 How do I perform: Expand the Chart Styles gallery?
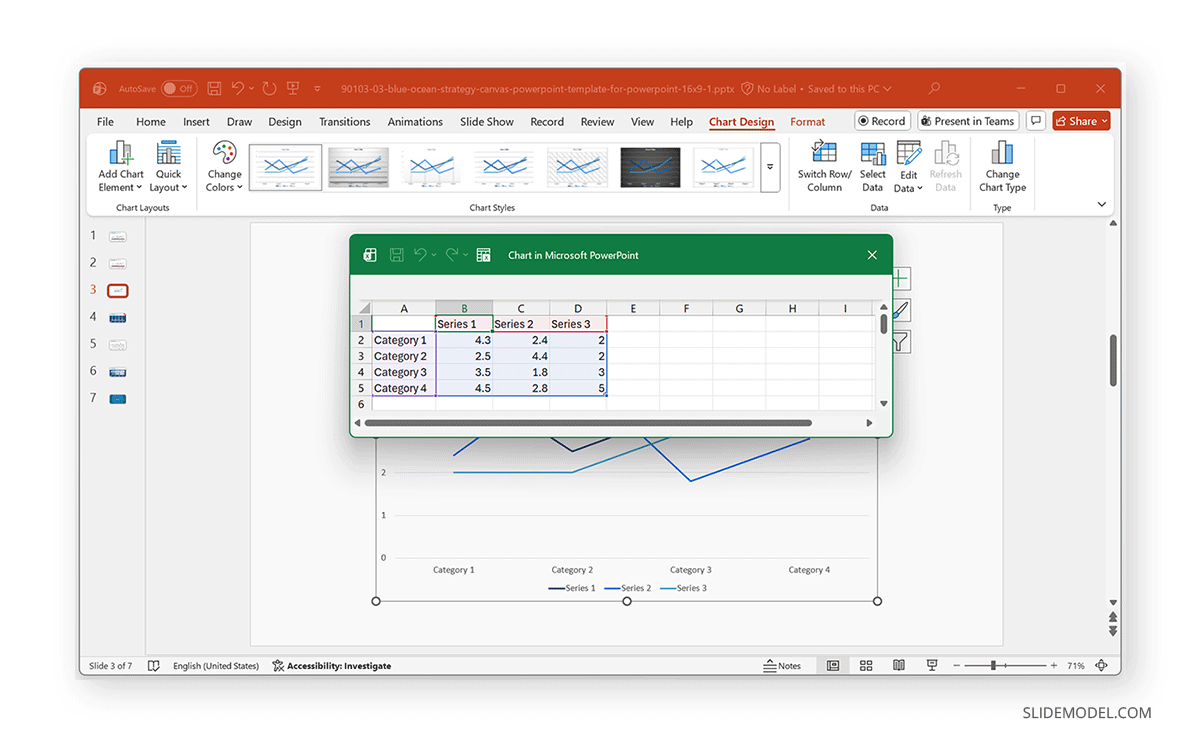pos(769,167)
